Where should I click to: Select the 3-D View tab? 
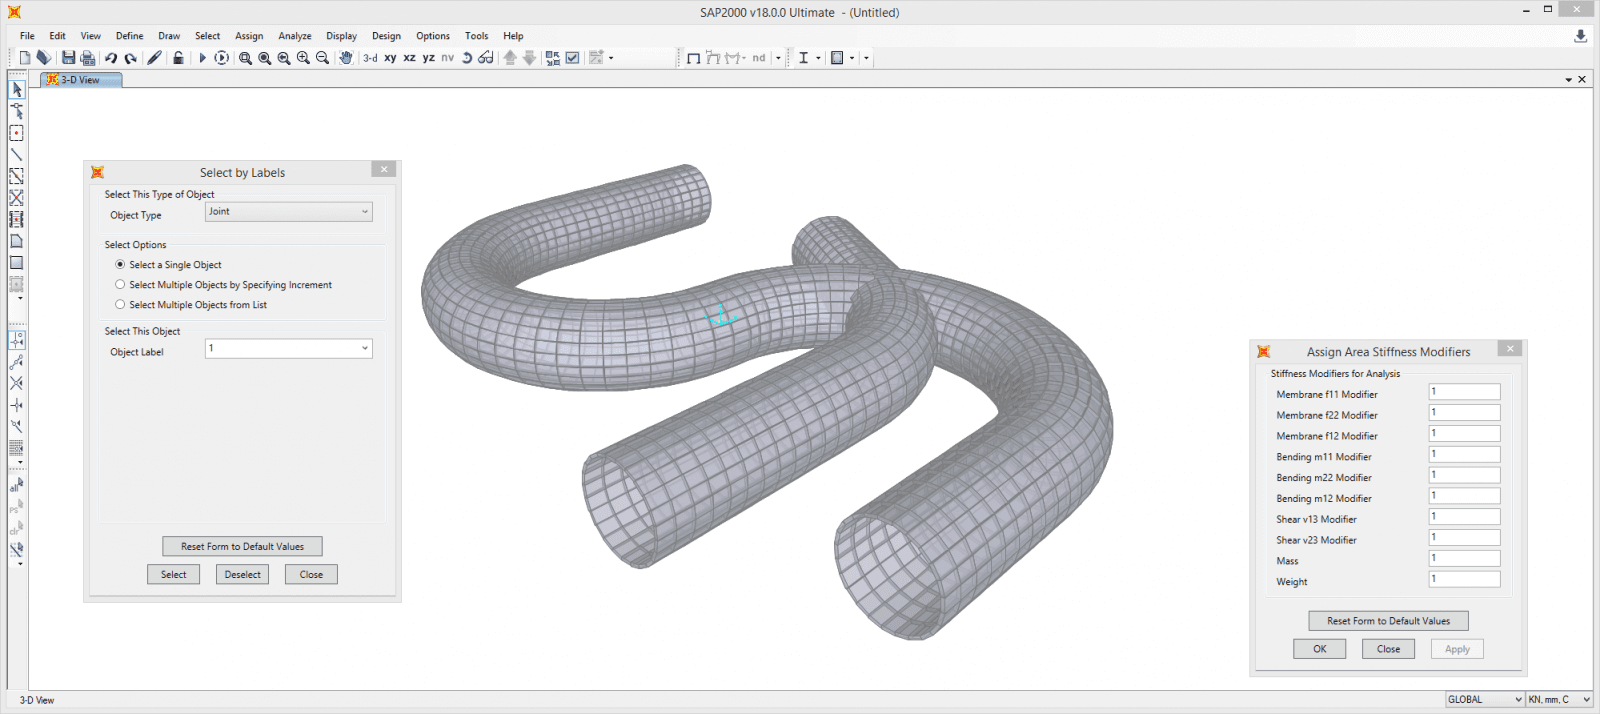tap(81, 80)
